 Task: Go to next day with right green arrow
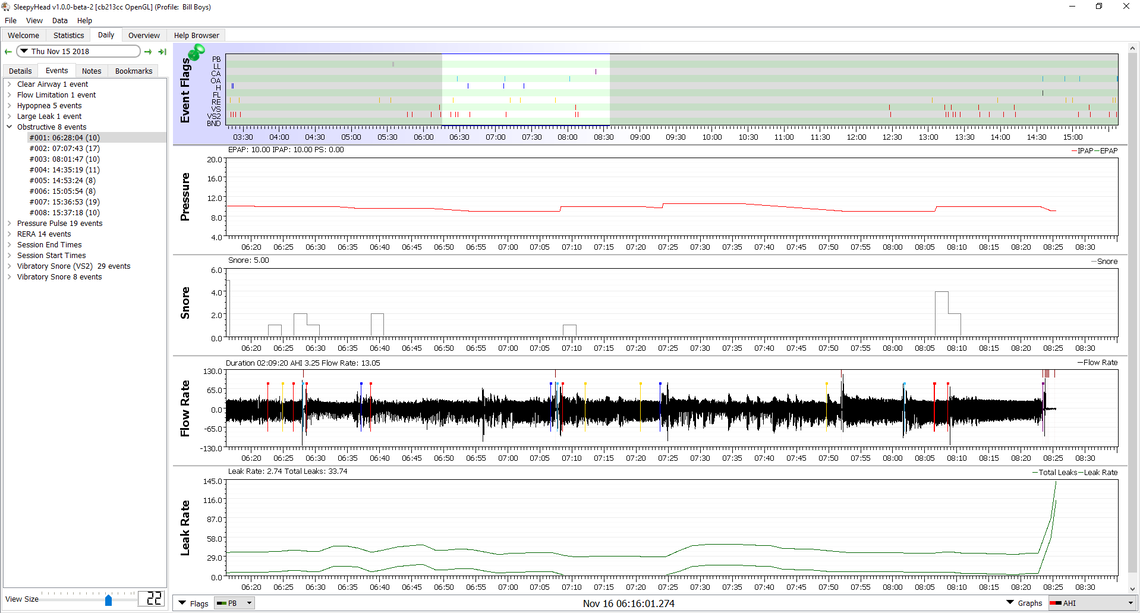[x=148, y=52]
